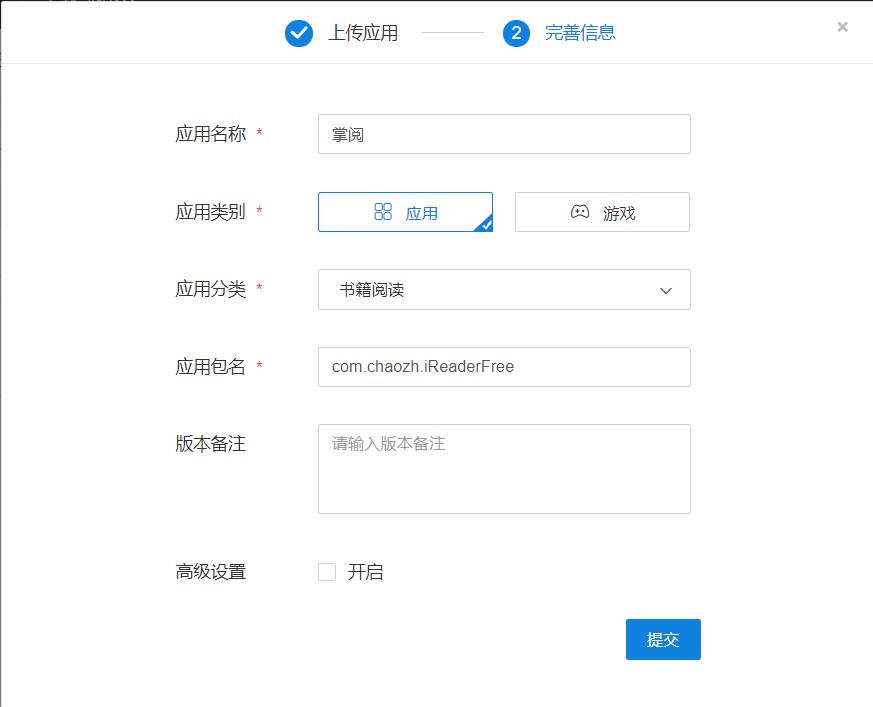
Task: Click the 应用名称 label
Action: [210, 134]
